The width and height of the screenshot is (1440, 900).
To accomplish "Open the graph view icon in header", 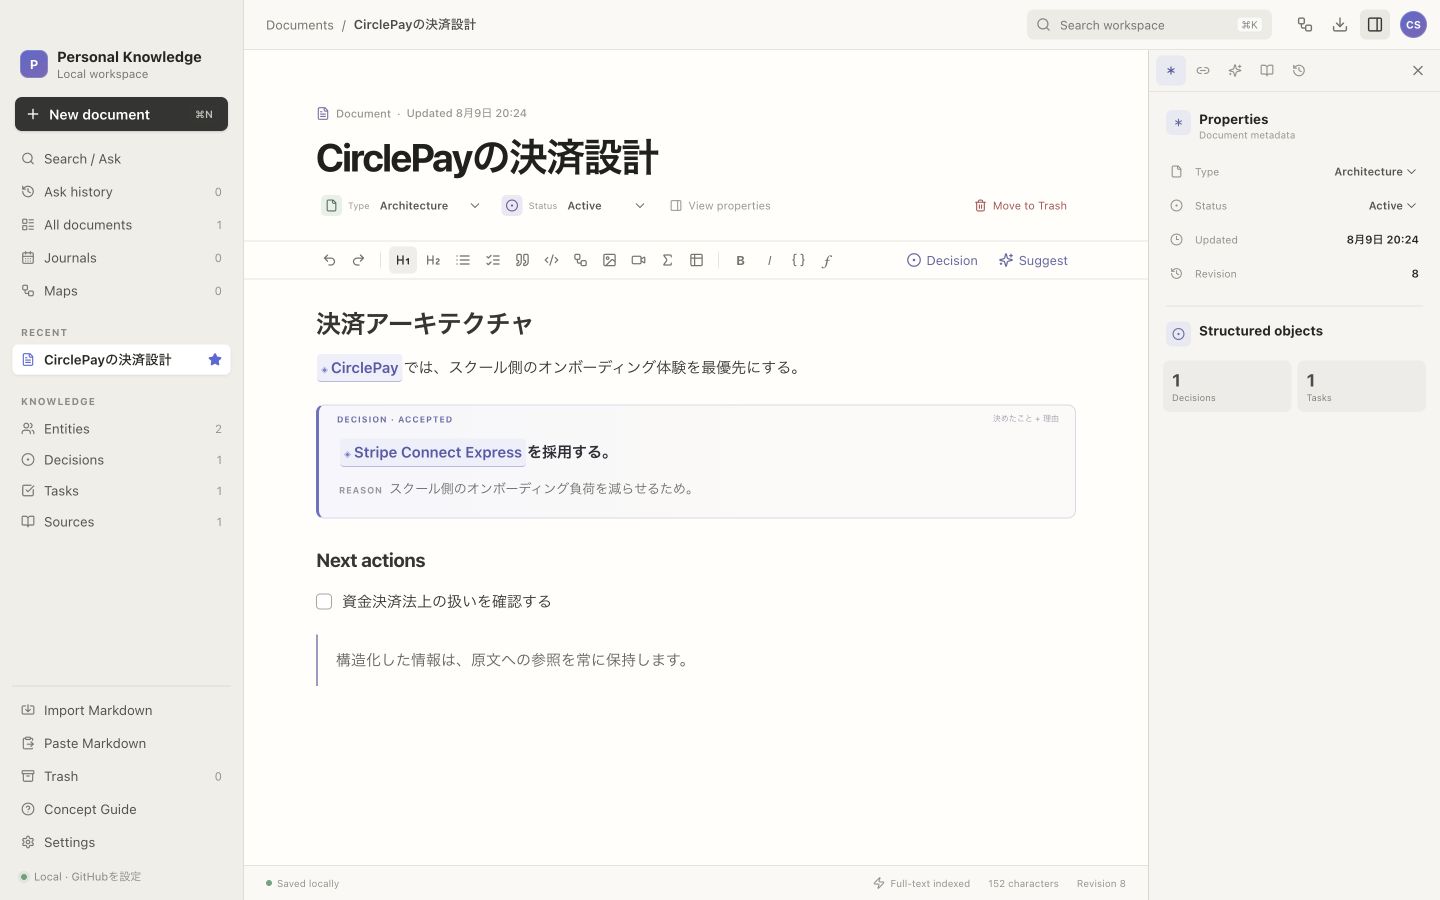I will 1305,25.
